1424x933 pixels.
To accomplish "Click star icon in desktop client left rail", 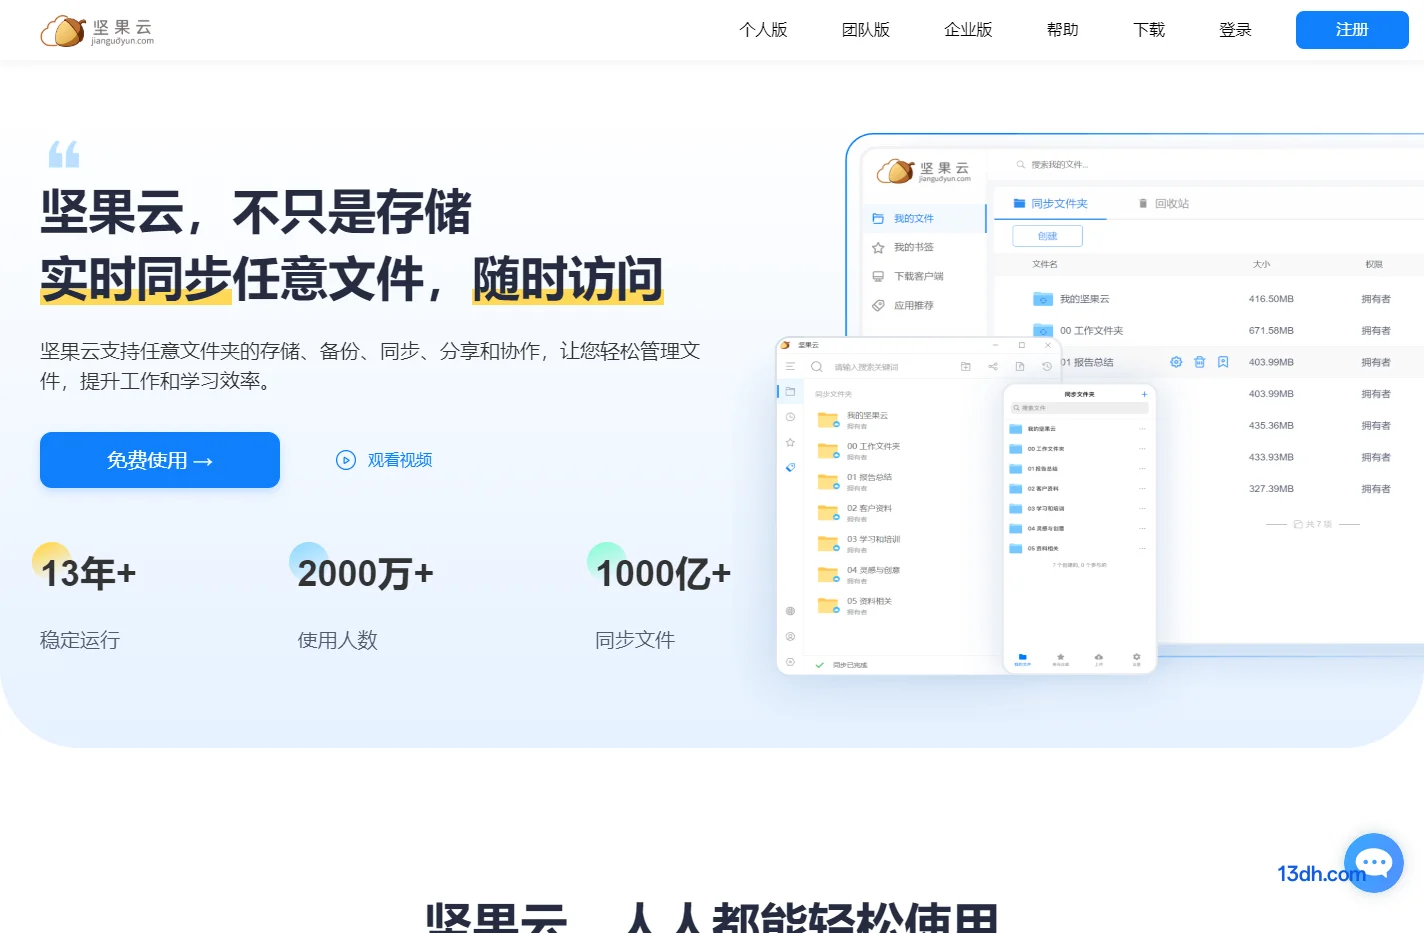I will [790, 442].
